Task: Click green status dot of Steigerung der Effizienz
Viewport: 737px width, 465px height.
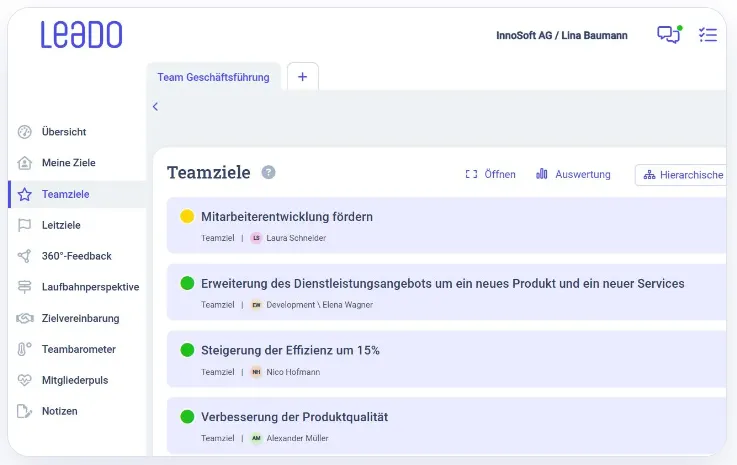Action: [x=187, y=350]
